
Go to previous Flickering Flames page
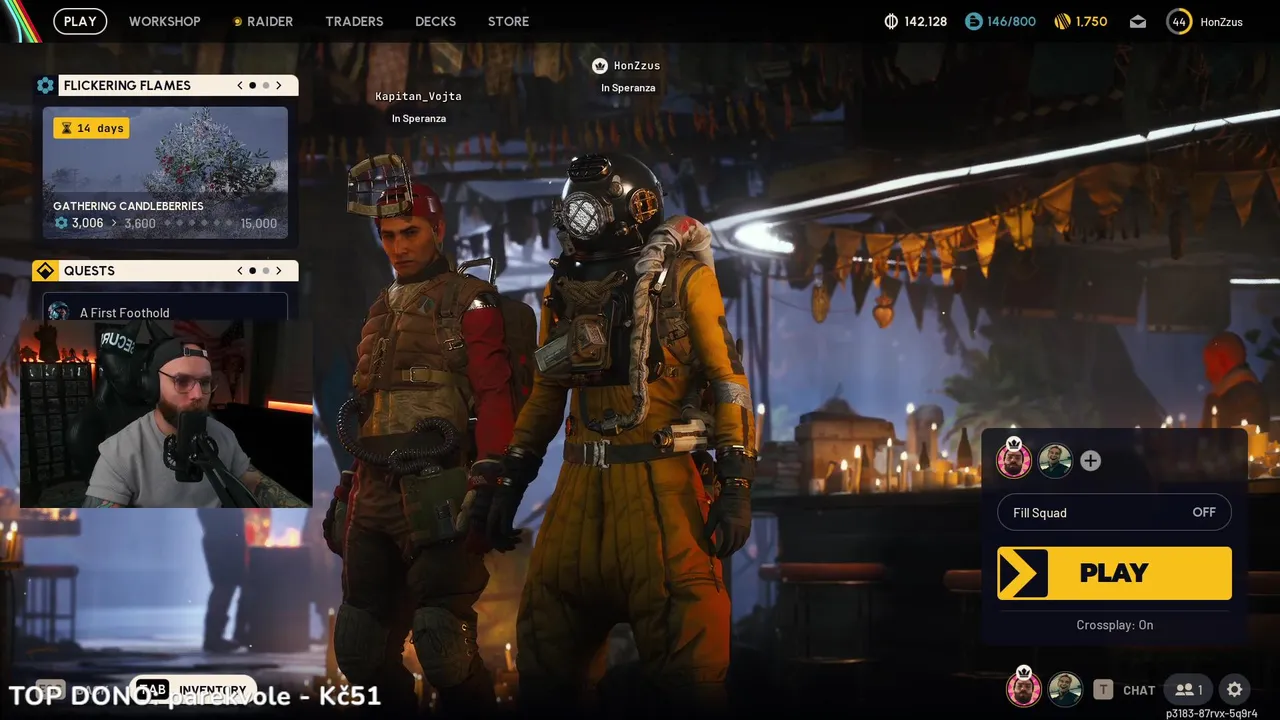pyautogui.click(x=240, y=85)
